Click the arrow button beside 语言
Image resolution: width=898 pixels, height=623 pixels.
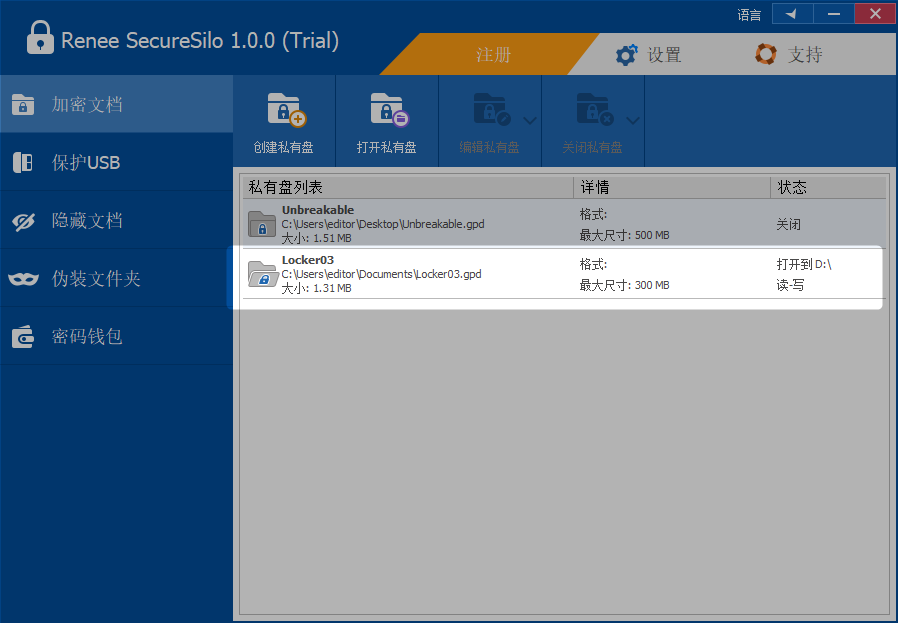[792, 14]
